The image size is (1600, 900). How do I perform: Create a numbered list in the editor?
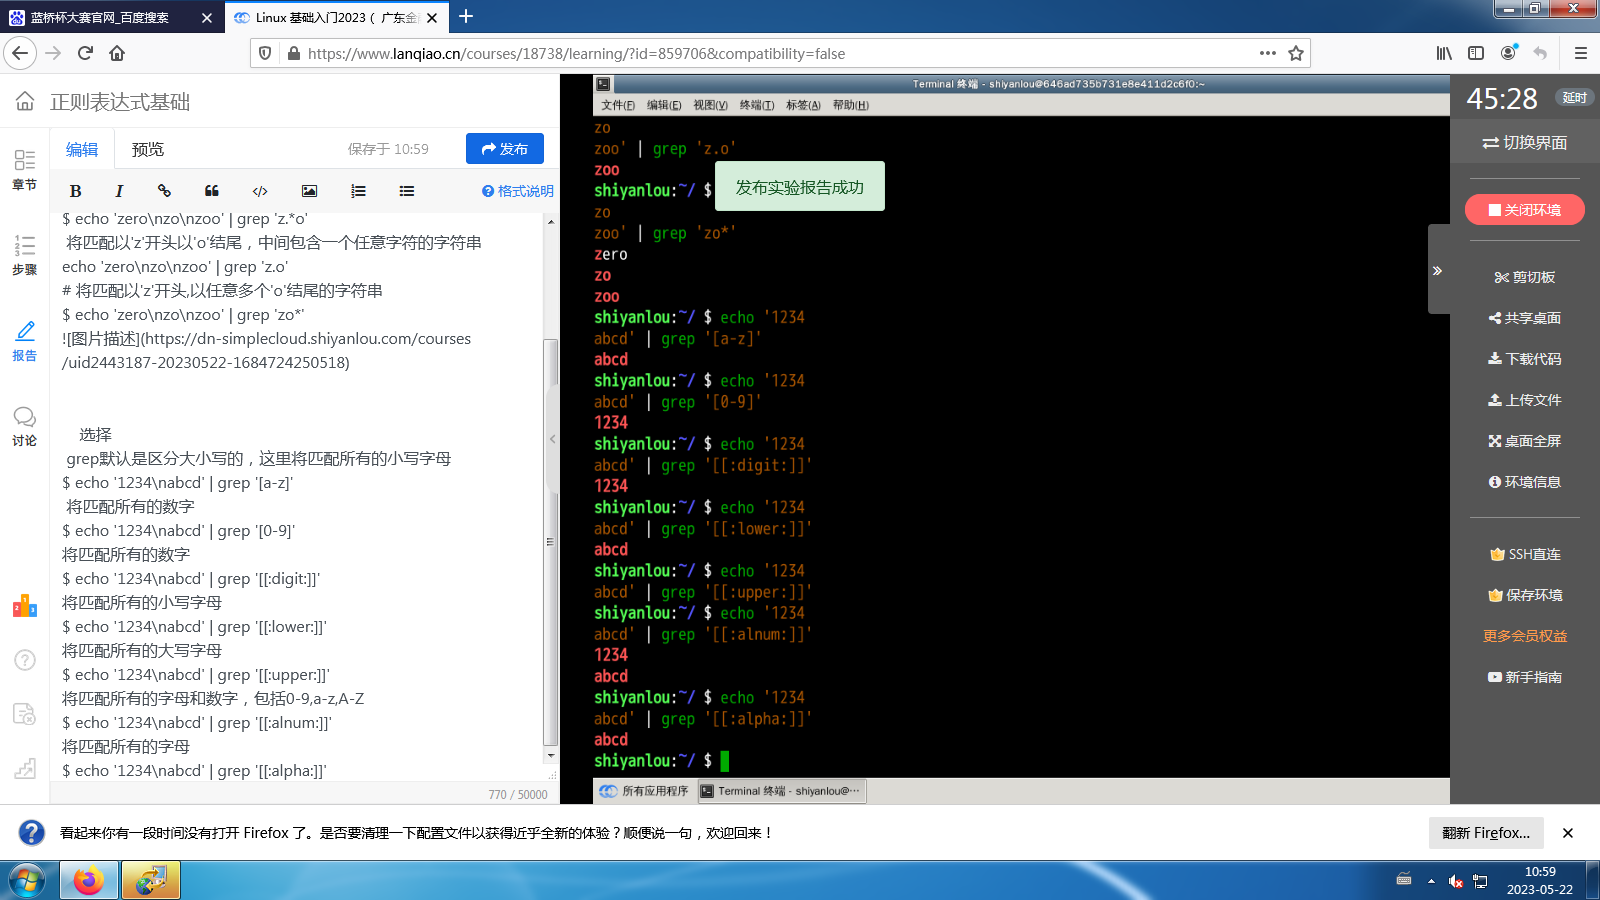(358, 191)
